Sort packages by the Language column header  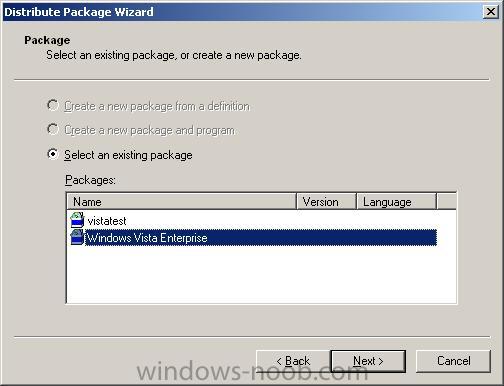396,202
